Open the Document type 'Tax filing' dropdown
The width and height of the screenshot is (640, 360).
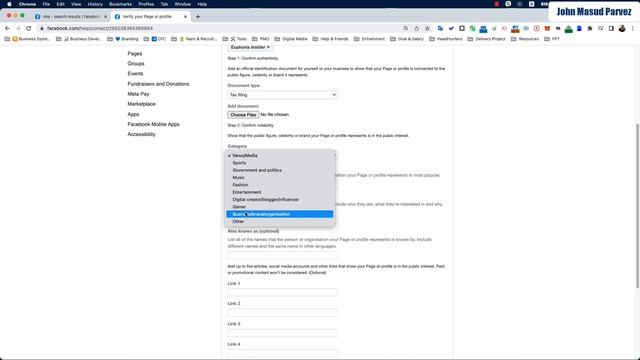[x=282, y=95]
